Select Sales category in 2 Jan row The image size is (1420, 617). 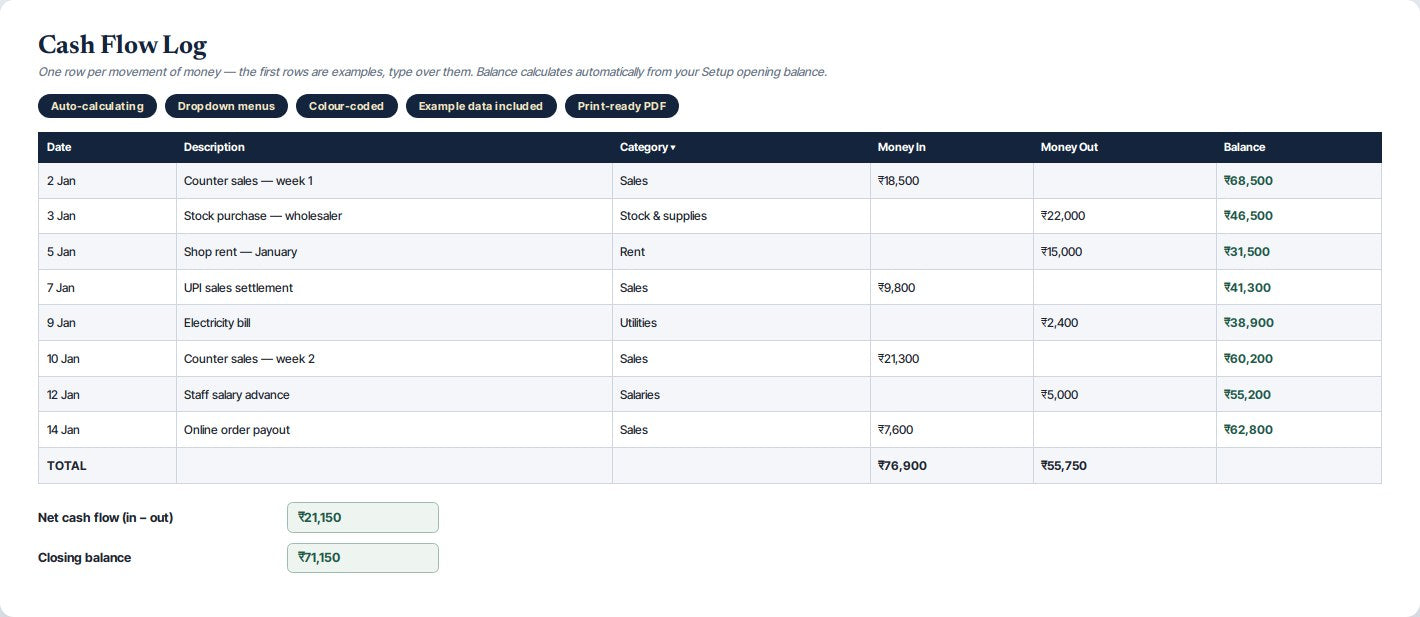[x=741, y=181]
